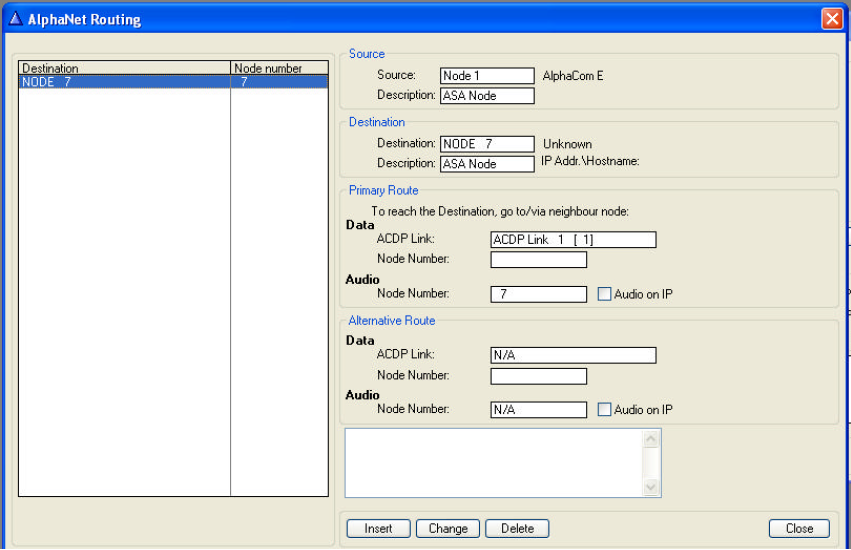Click the Destination field showing NODE 7
Viewport: 851px width, 550px height.
point(487,144)
